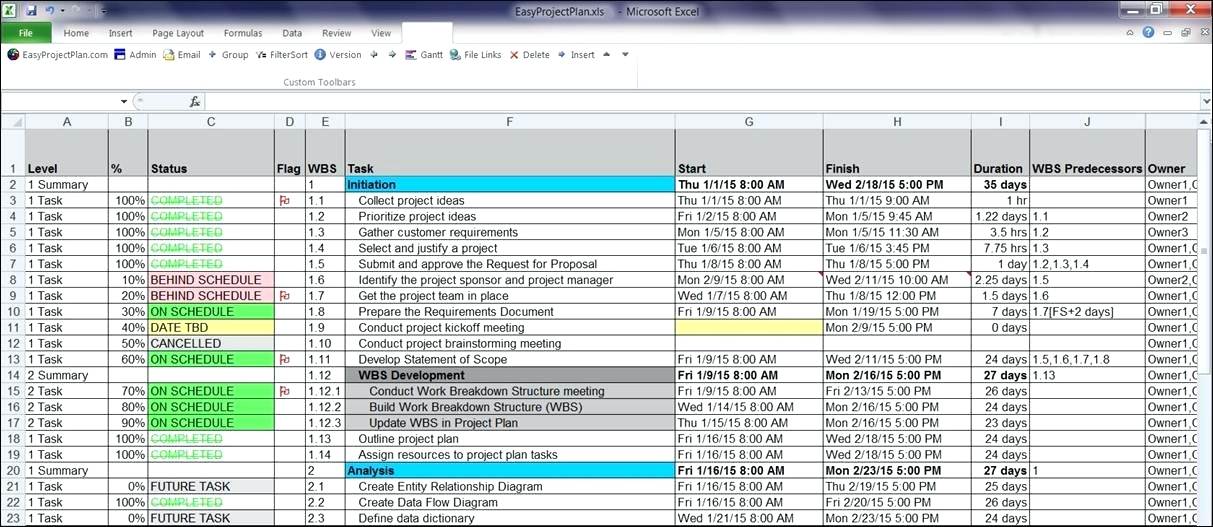
Task: Launch the Email toolbar command
Action: click(182, 55)
